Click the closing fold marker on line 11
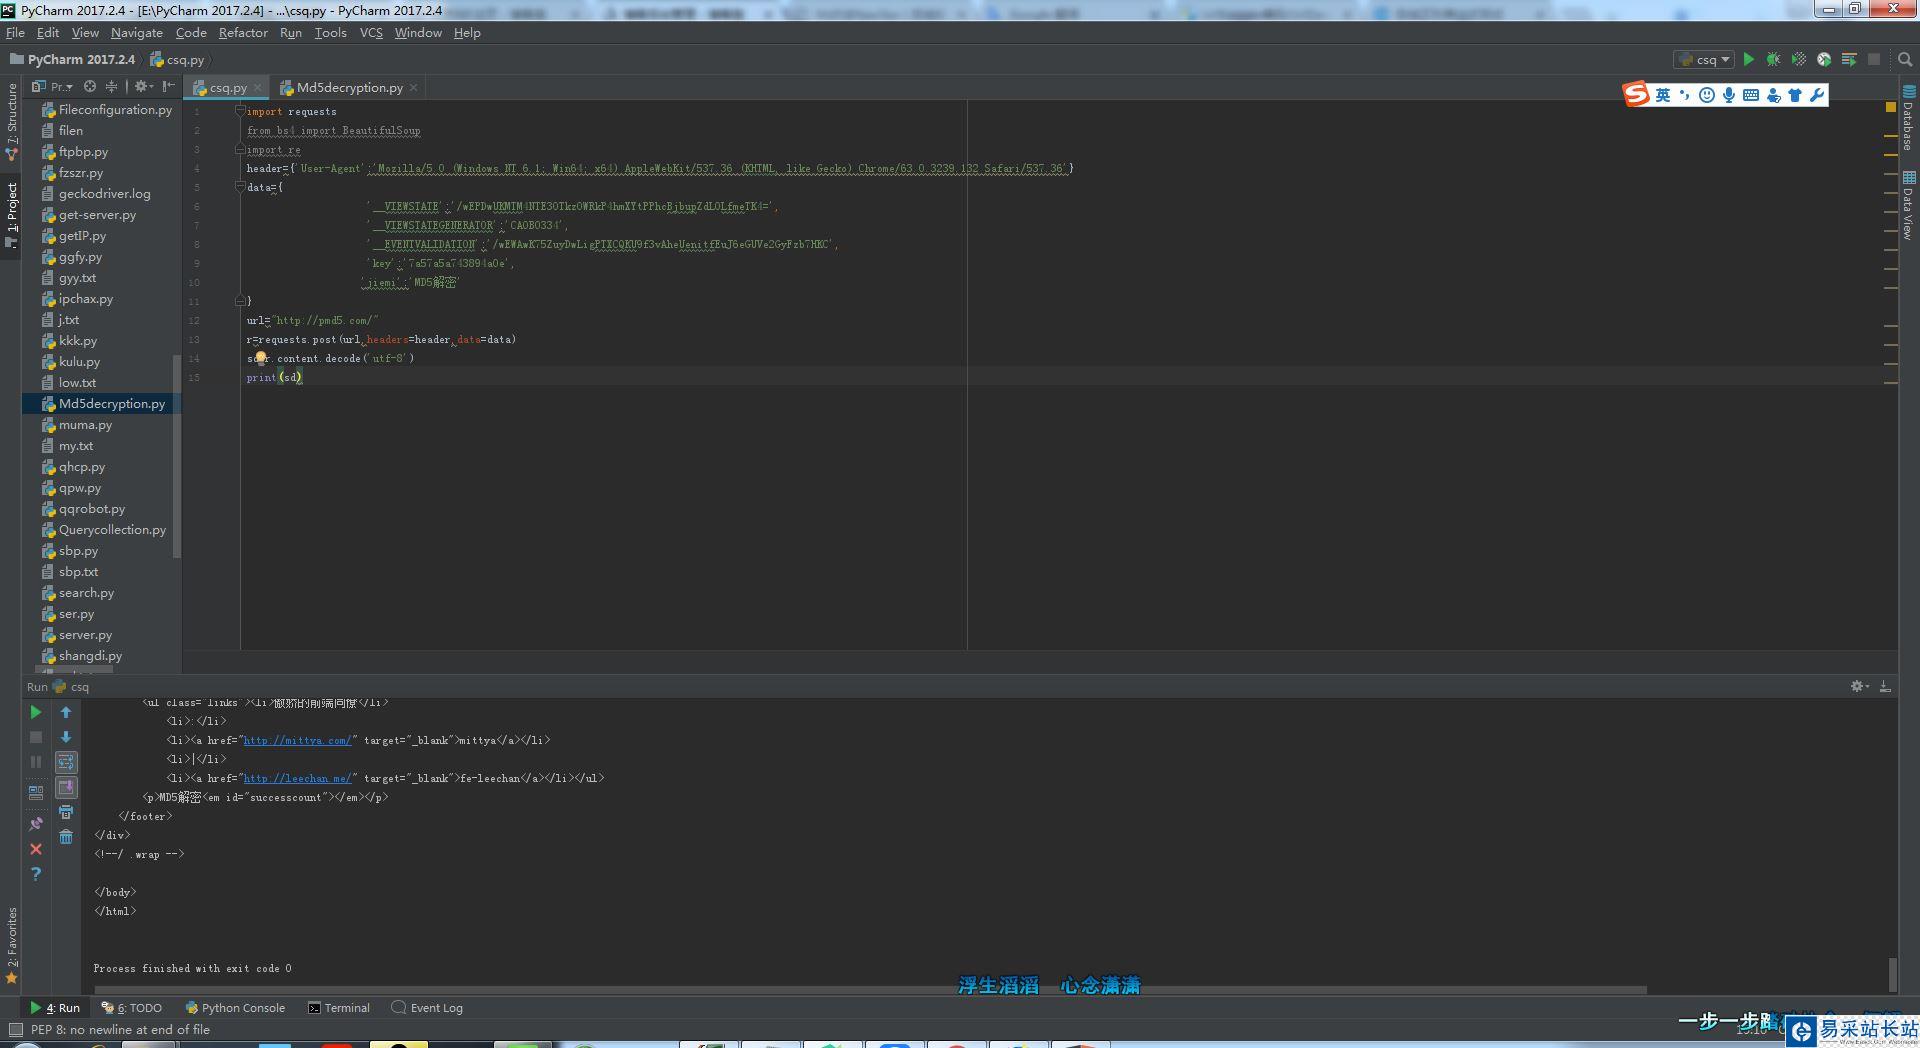1920x1048 pixels. point(240,301)
